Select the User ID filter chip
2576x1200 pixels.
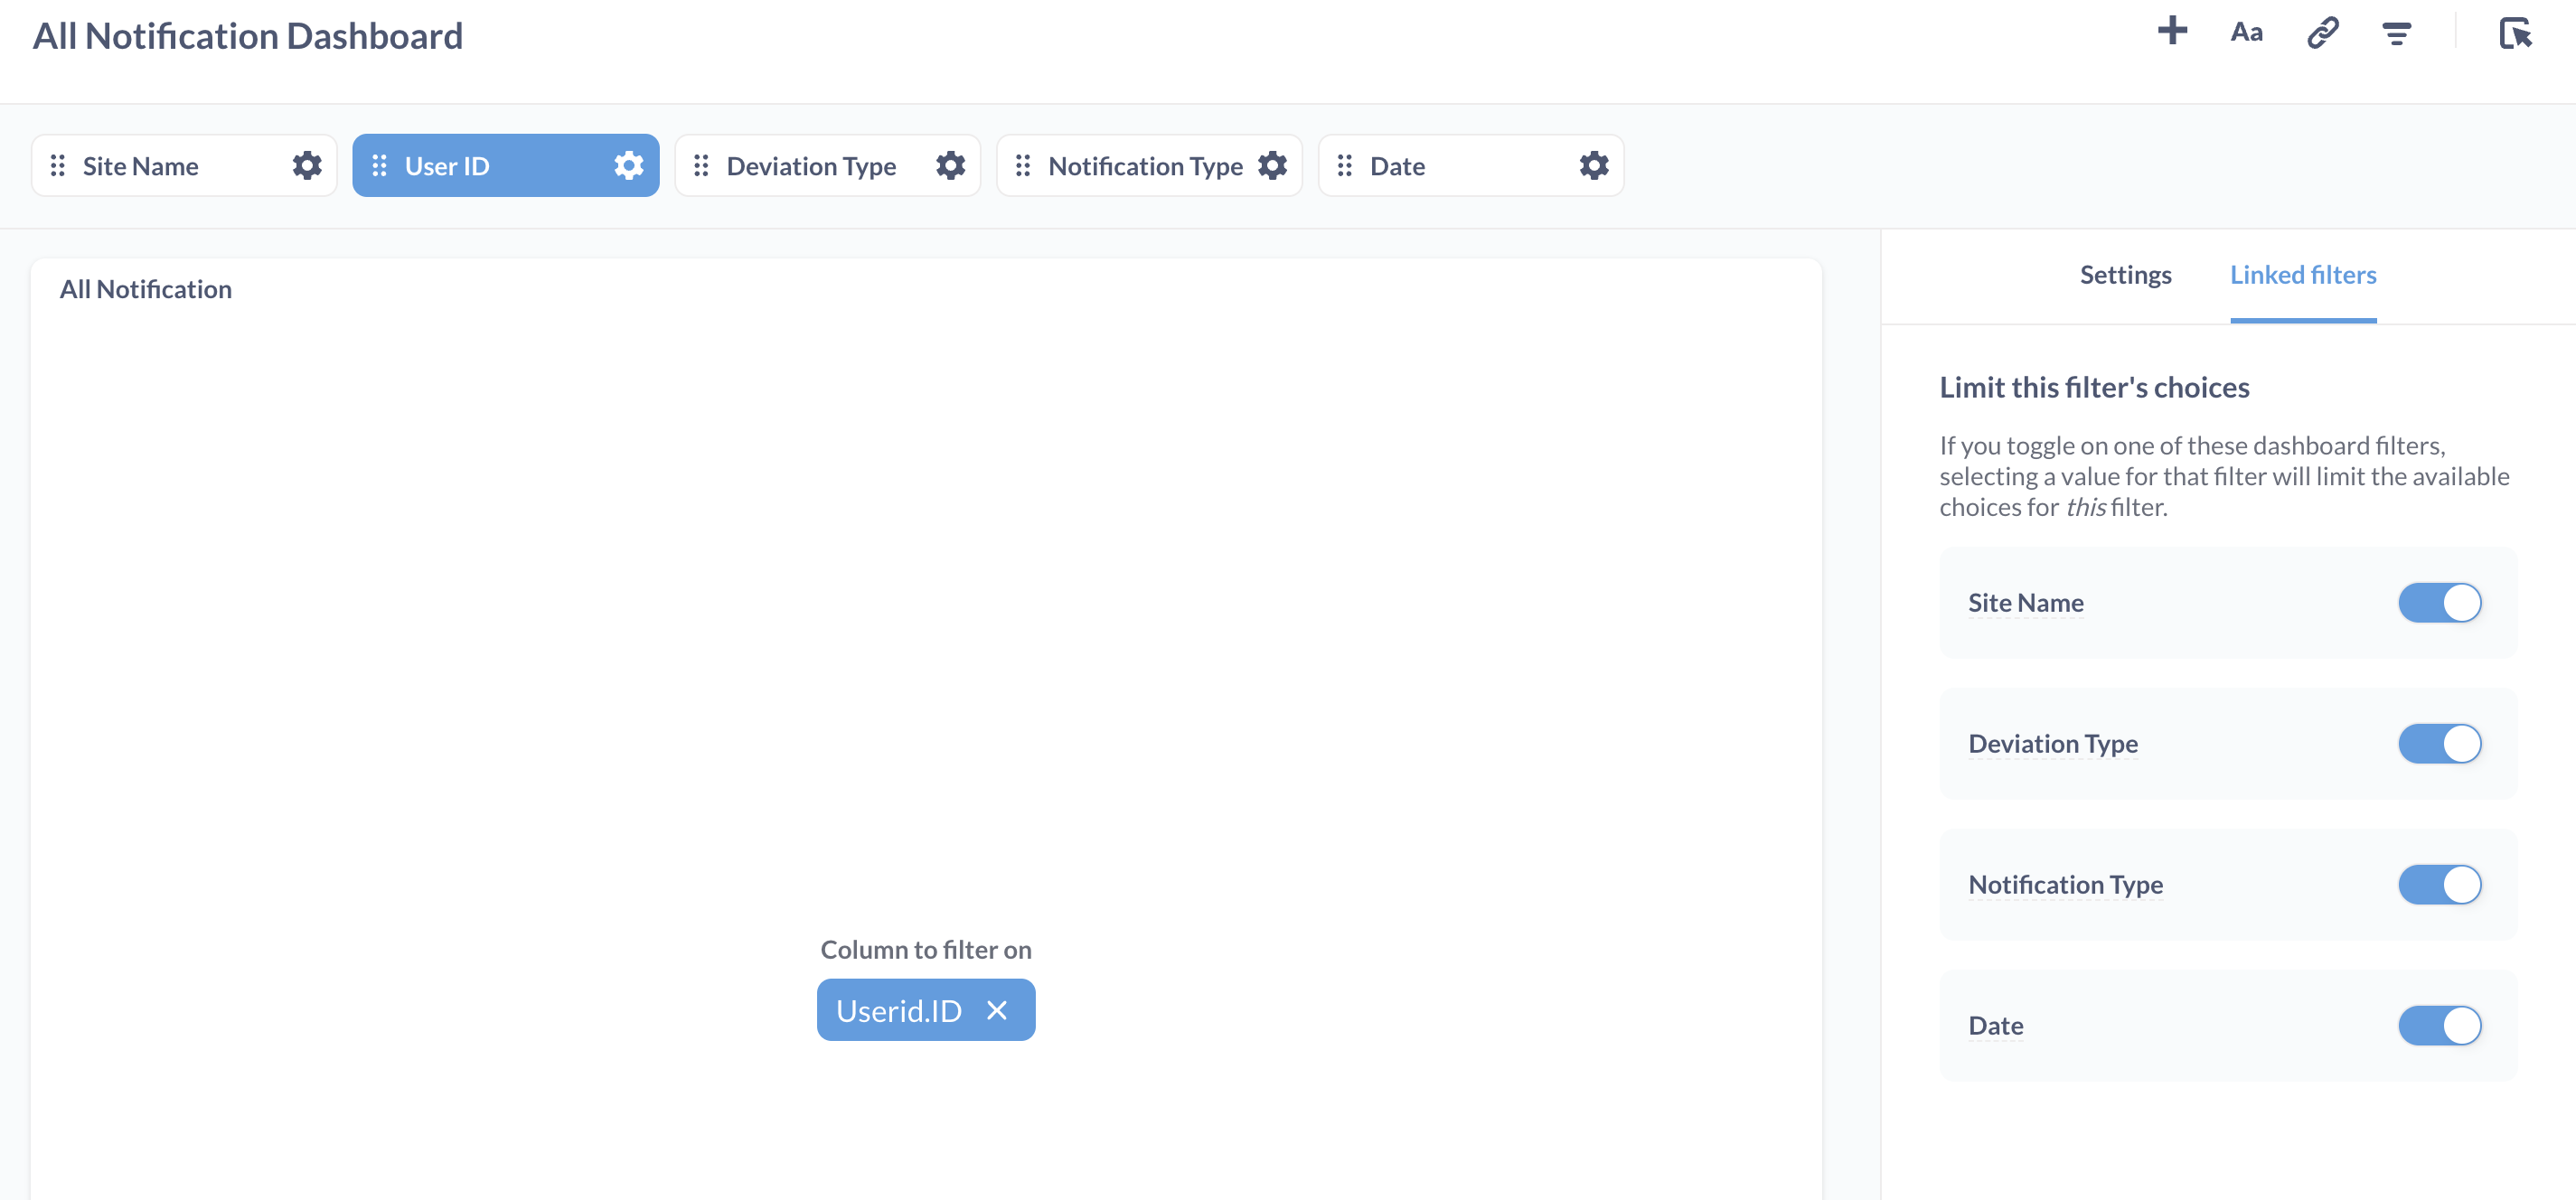[447, 165]
